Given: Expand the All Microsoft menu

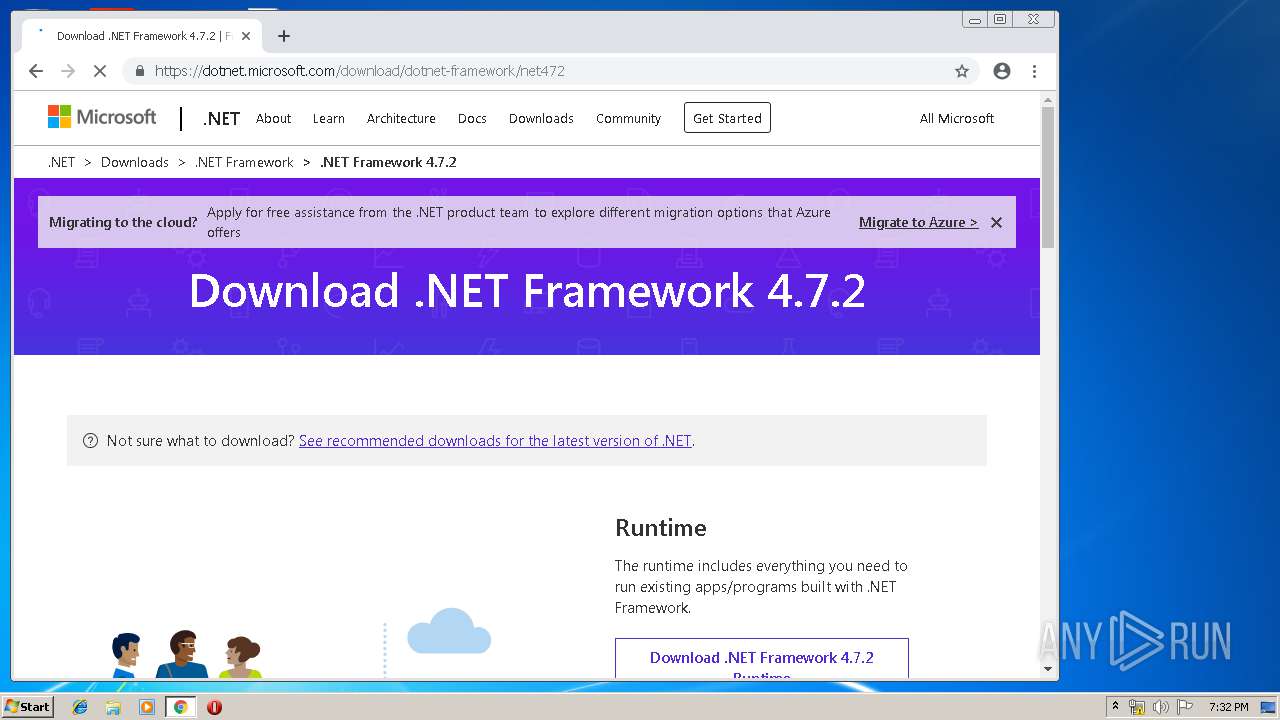Looking at the screenshot, I should pos(957,118).
